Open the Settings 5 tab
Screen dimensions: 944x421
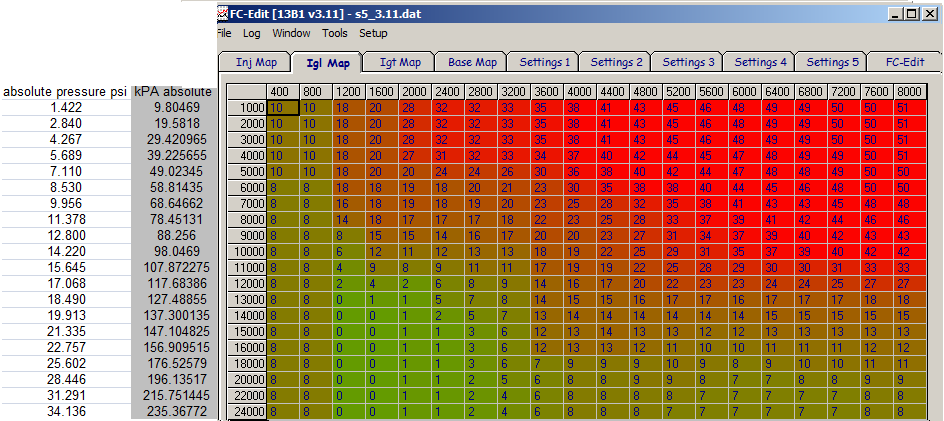coord(832,62)
